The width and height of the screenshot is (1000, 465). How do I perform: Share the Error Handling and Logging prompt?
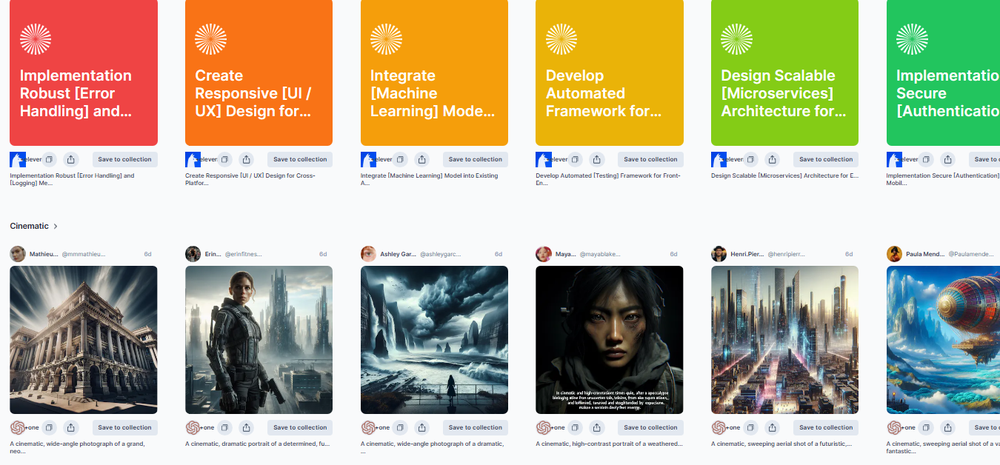(71, 159)
